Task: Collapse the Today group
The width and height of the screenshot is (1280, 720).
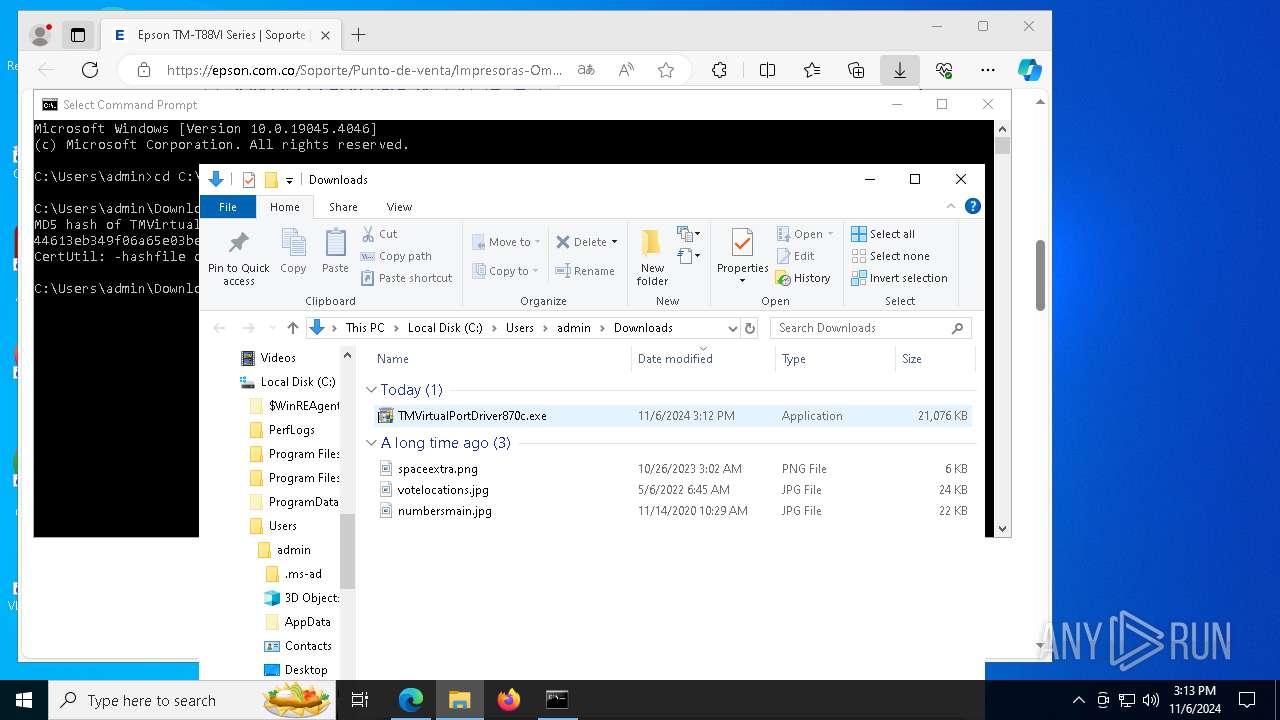Action: point(372,390)
